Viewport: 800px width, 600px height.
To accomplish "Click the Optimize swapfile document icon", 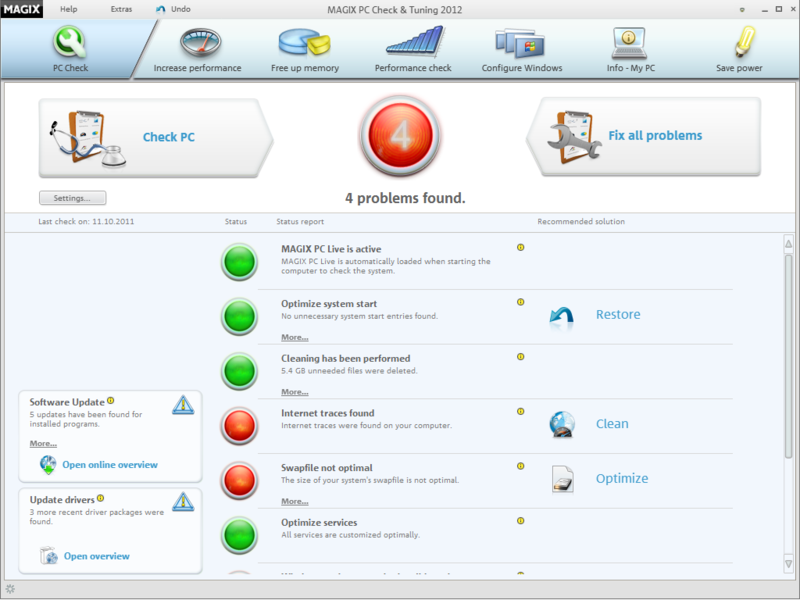I will [562, 479].
